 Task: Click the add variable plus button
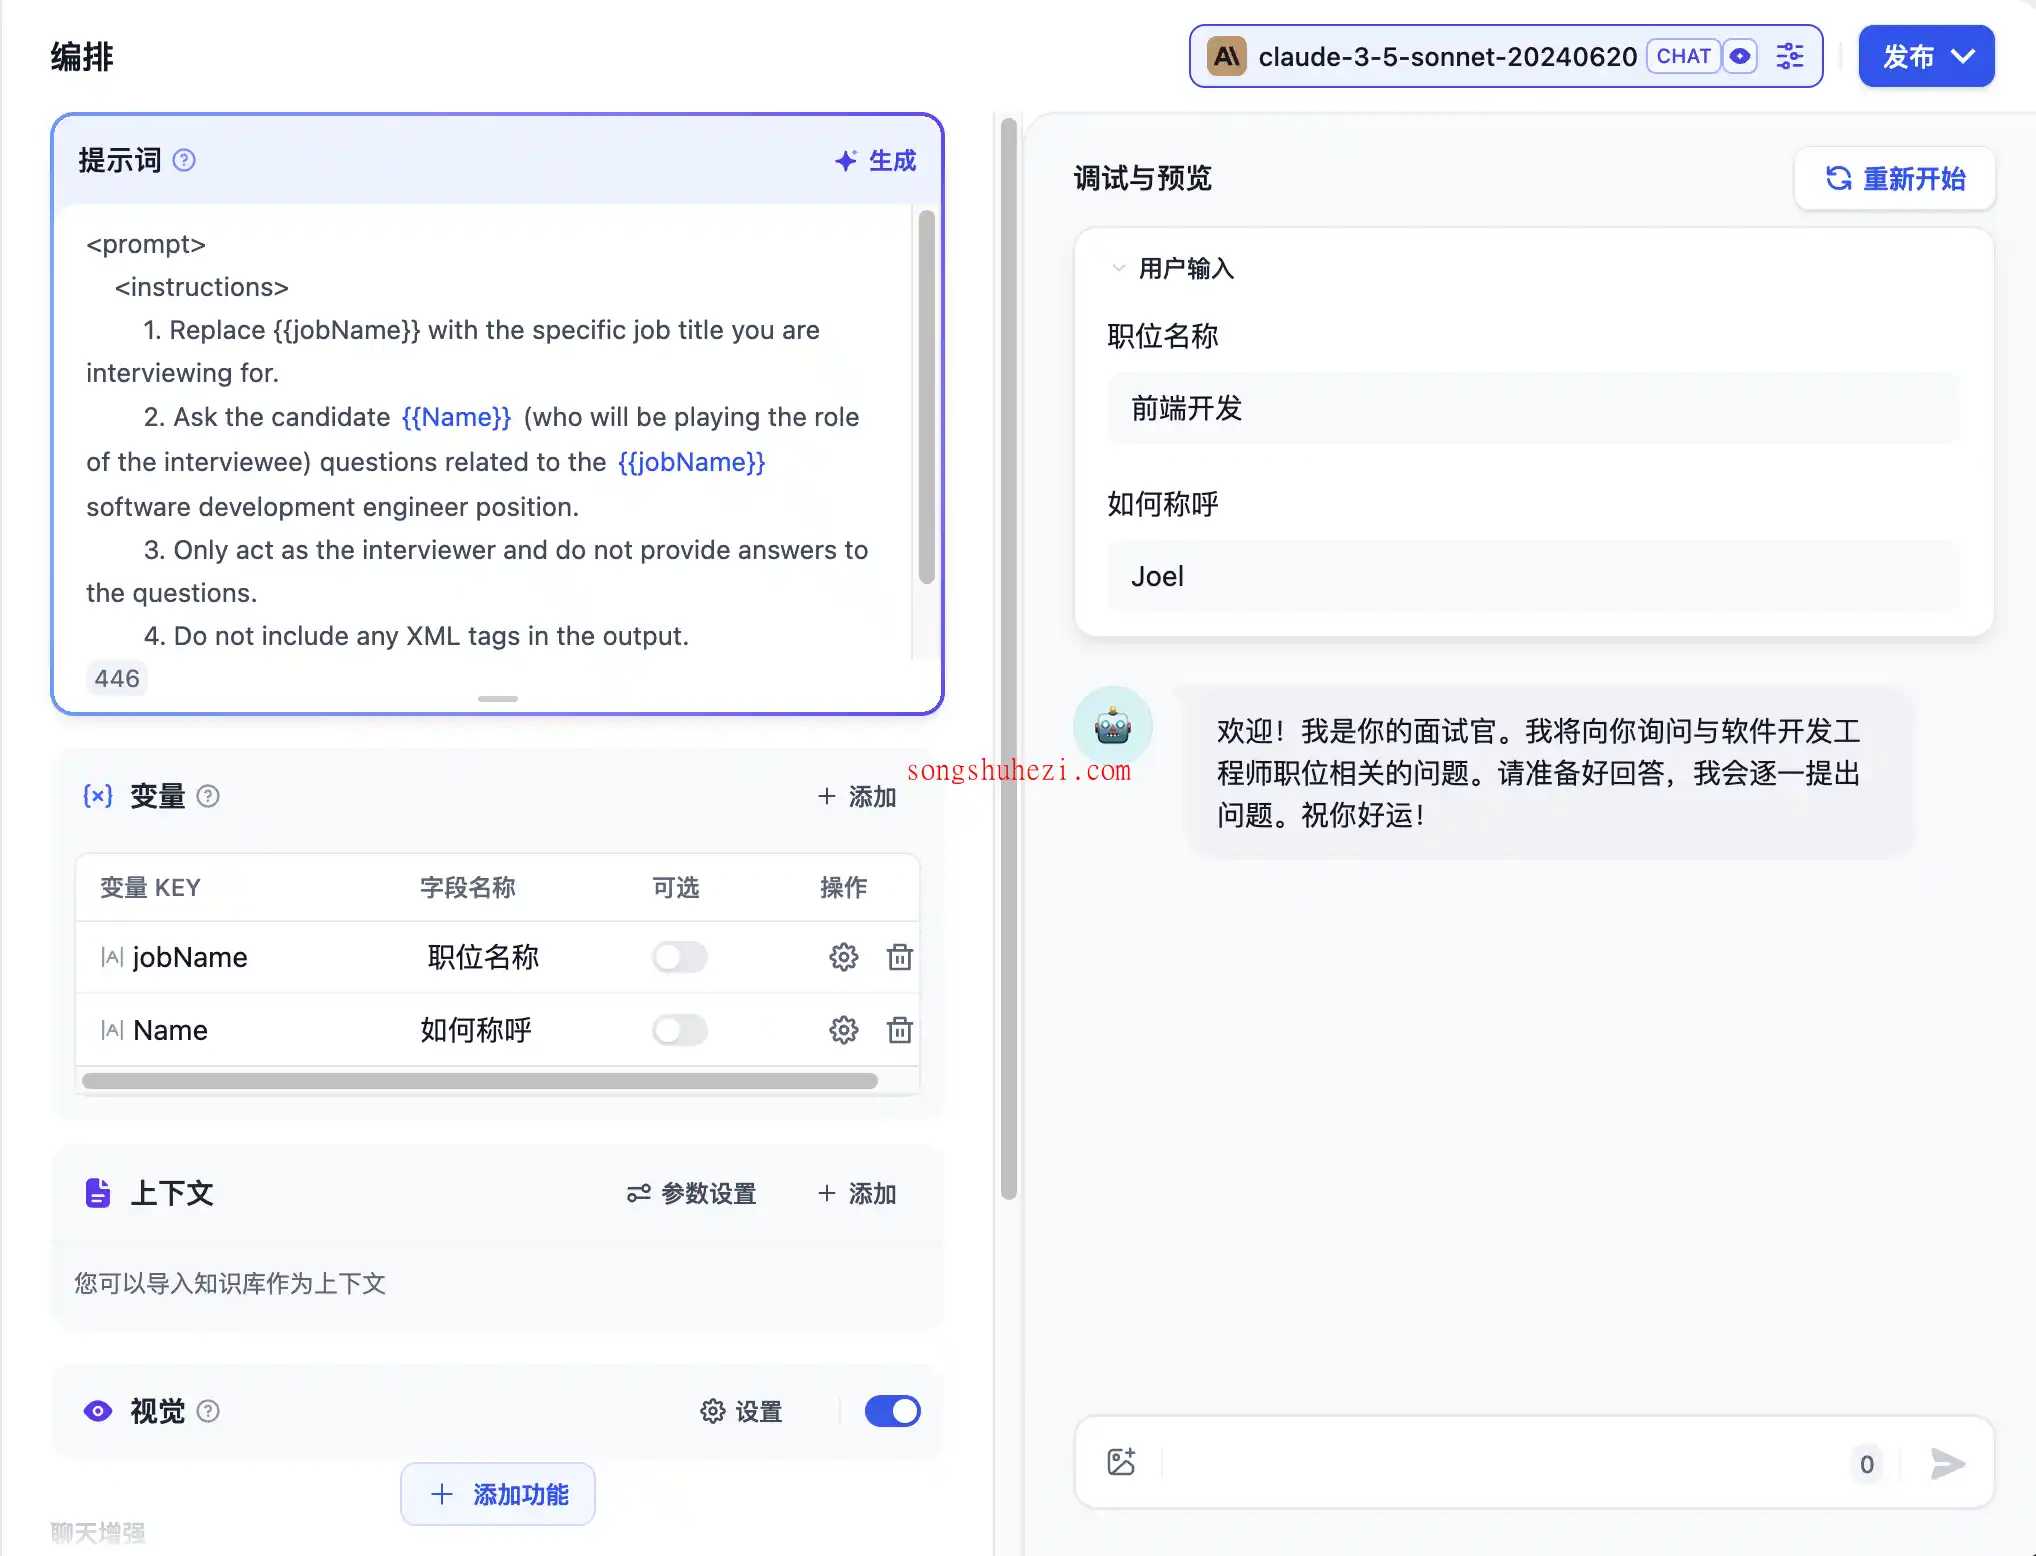point(856,796)
